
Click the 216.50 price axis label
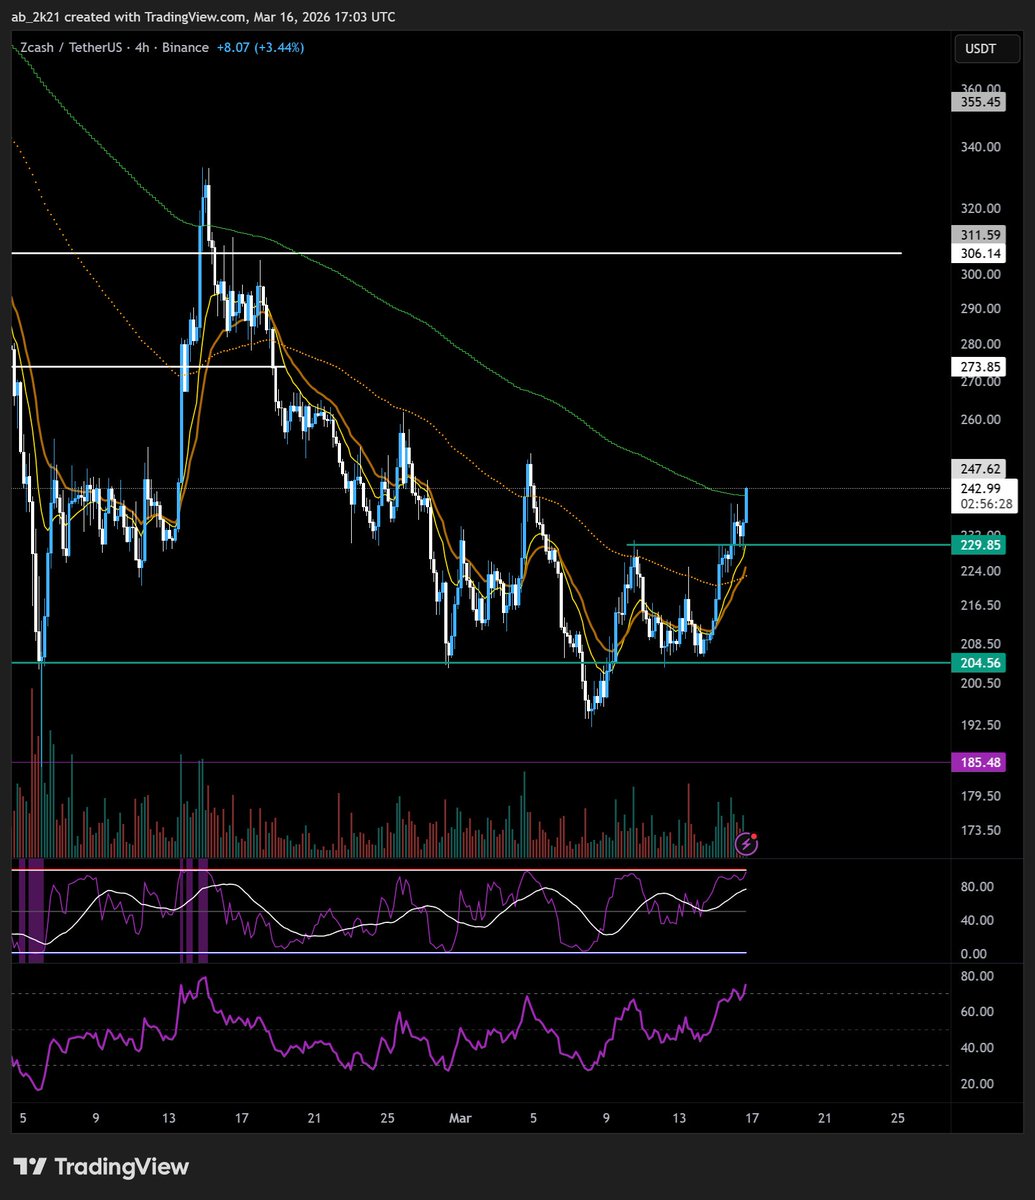[x=980, y=606]
